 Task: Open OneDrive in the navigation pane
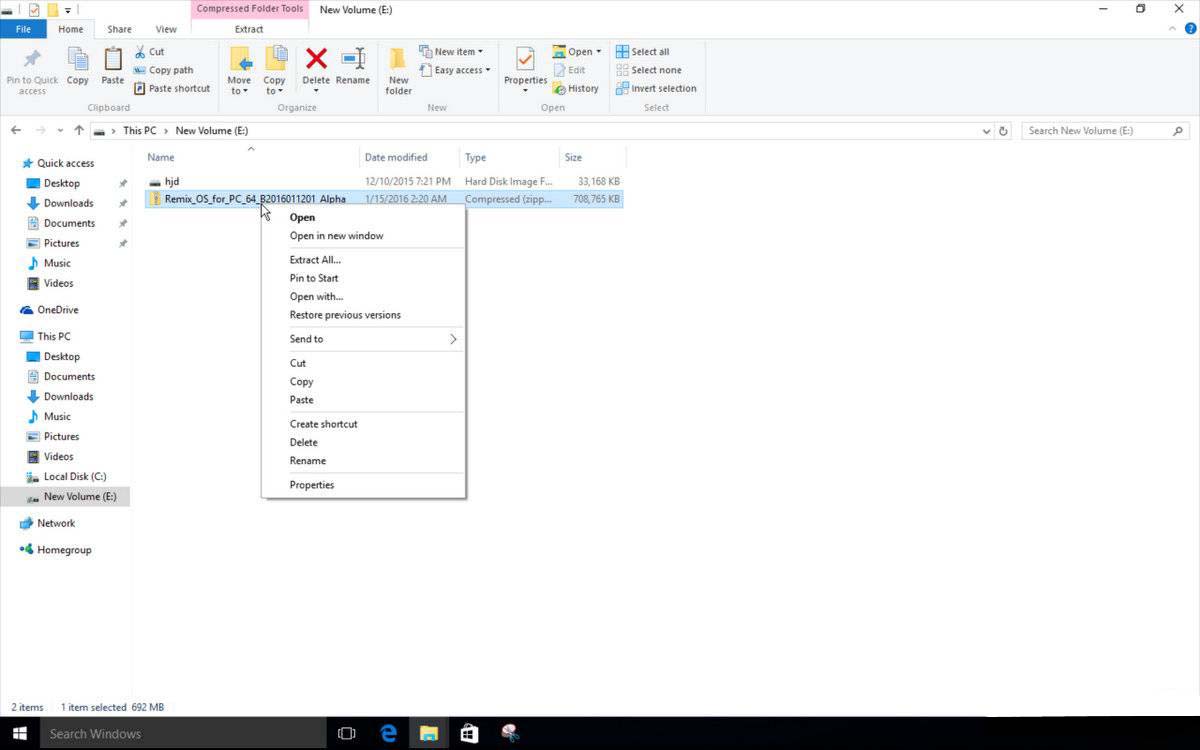point(57,310)
